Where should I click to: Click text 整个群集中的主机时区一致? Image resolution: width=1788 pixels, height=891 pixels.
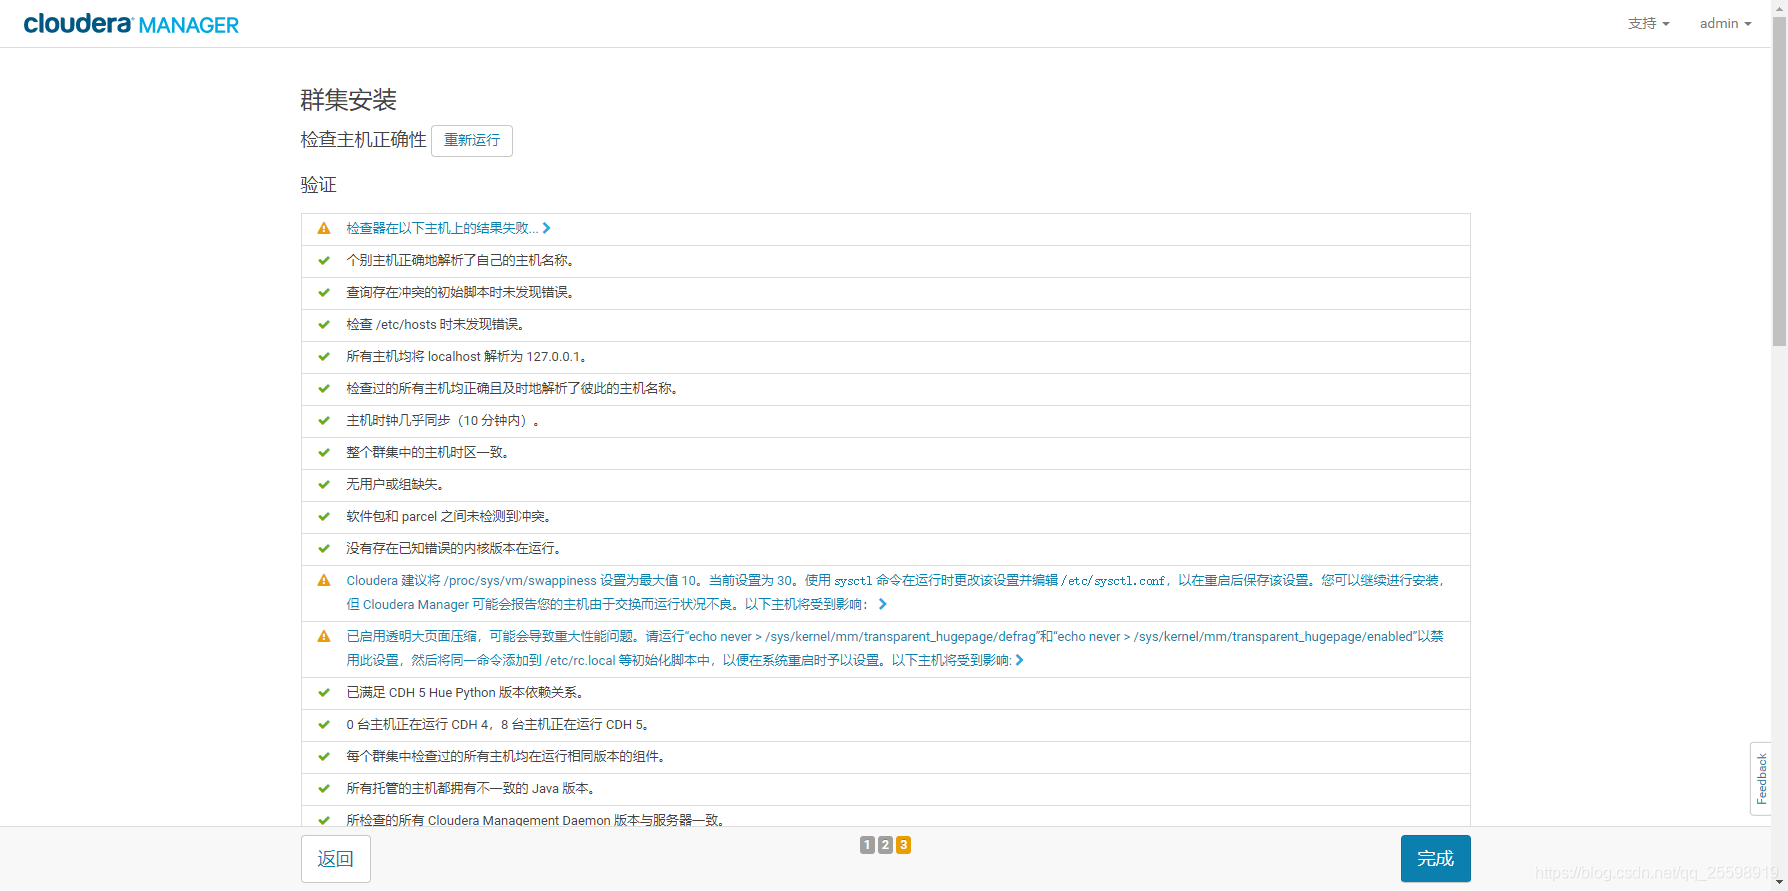tap(430, 453)
